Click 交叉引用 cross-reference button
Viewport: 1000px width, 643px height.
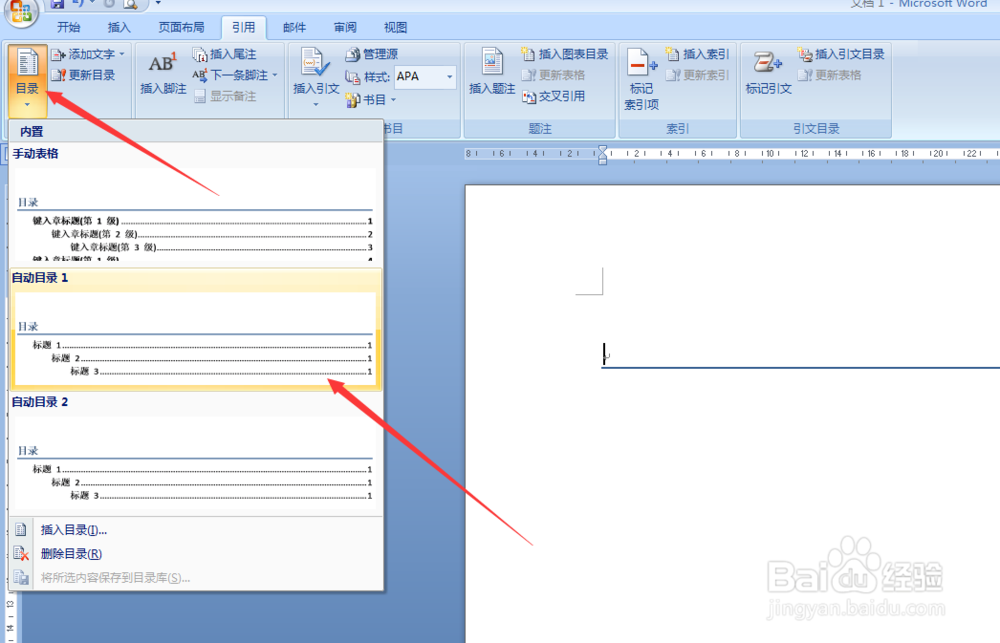554,96
